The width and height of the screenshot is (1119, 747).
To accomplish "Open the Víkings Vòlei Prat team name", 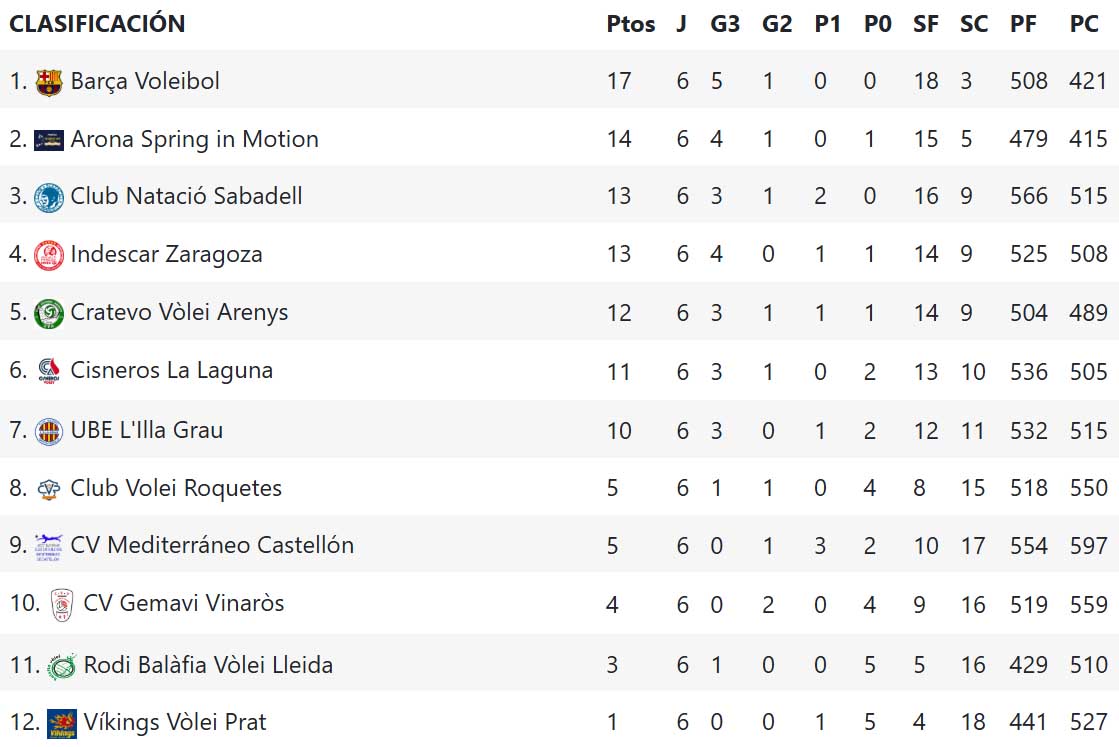I will [175, 722].
